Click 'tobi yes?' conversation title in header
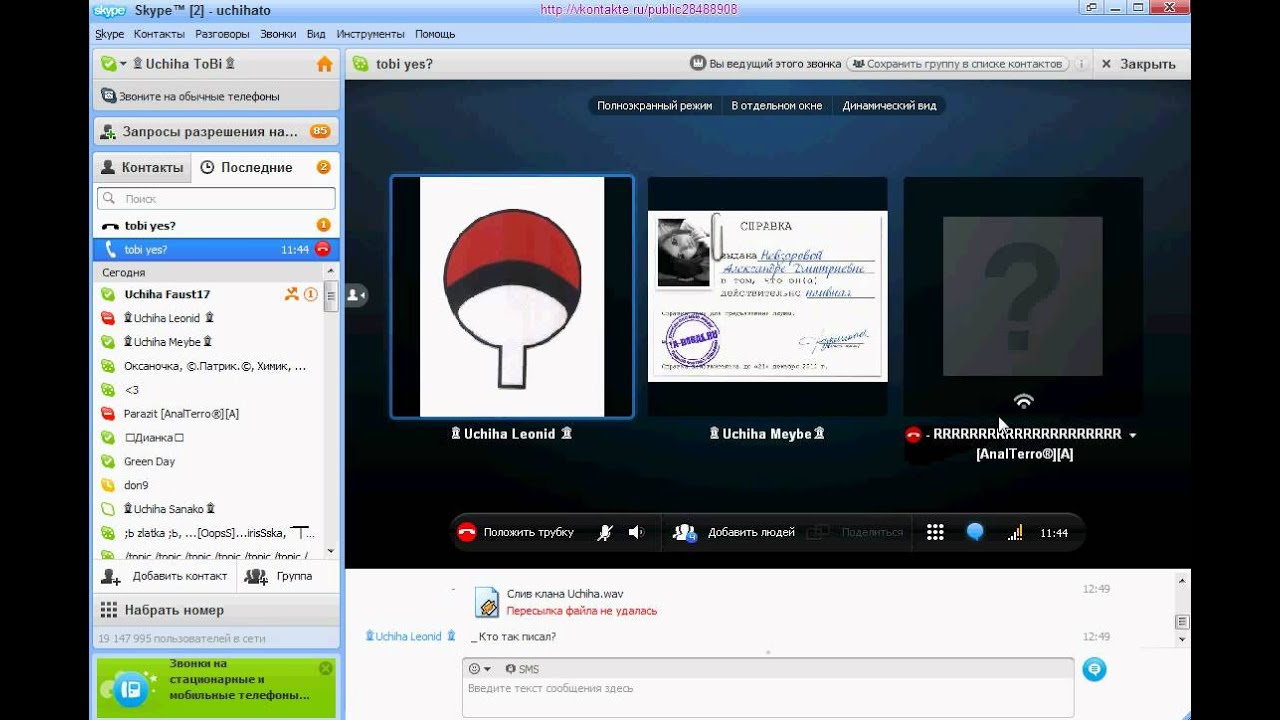The width and height of the screenshot is (1280, 720). pos(404,64)
